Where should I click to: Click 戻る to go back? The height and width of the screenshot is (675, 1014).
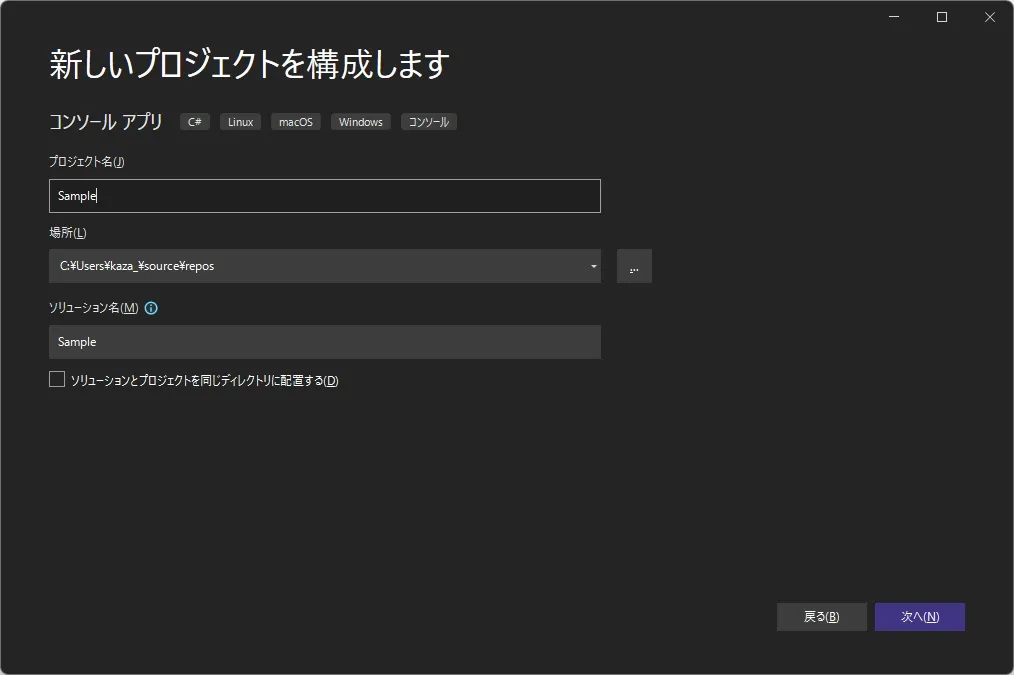(821, 616)
